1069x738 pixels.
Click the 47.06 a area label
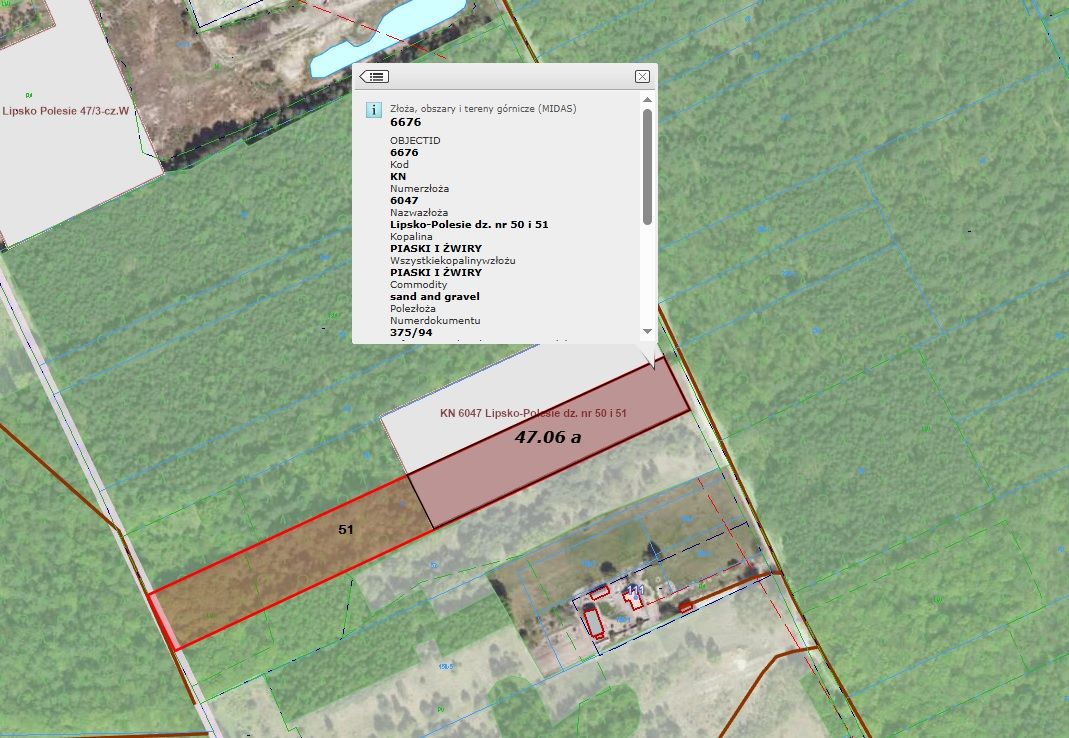click(547, 437)
